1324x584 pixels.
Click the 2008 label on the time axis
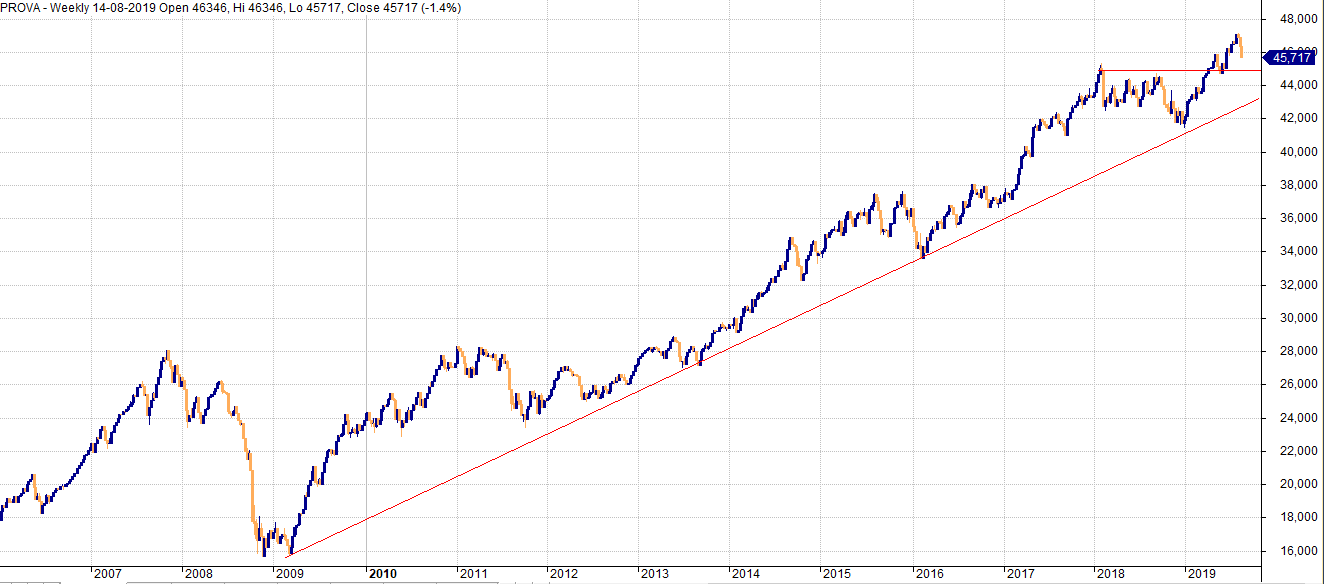[198, 574]
